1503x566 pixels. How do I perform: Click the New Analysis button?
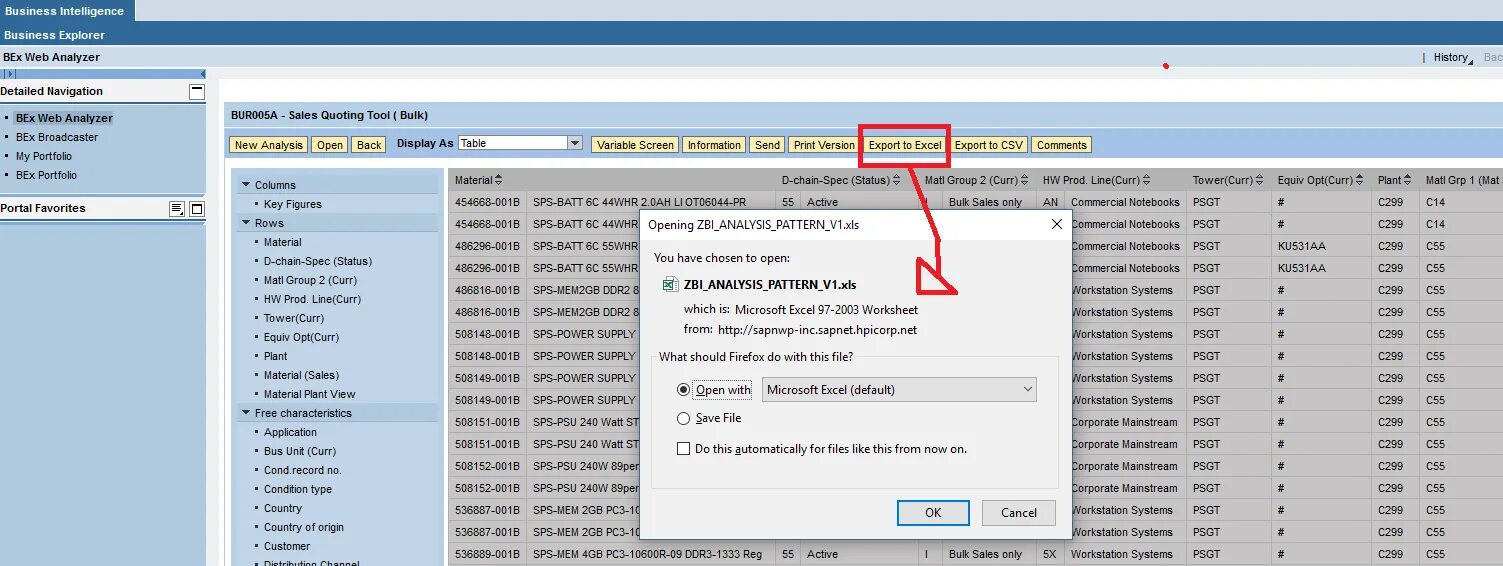(x=268, y=145)
